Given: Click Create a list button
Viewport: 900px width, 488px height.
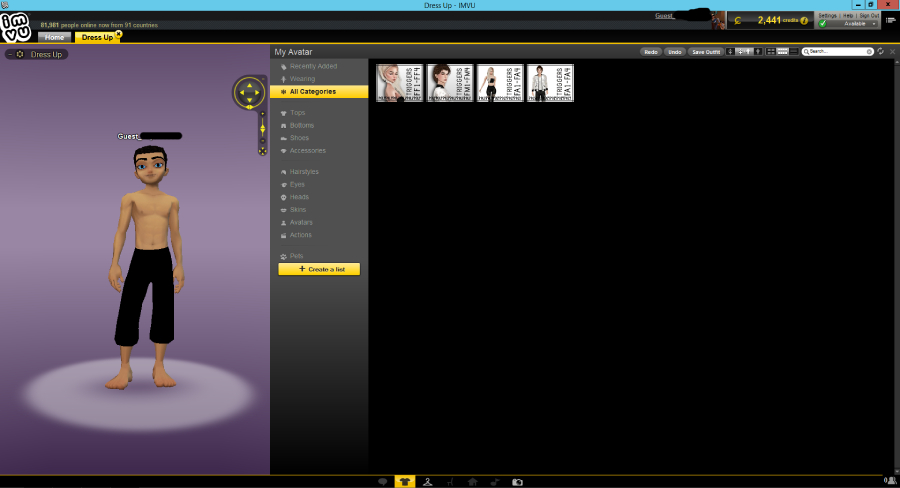Looking at the screenshot, I should (319, 269).
